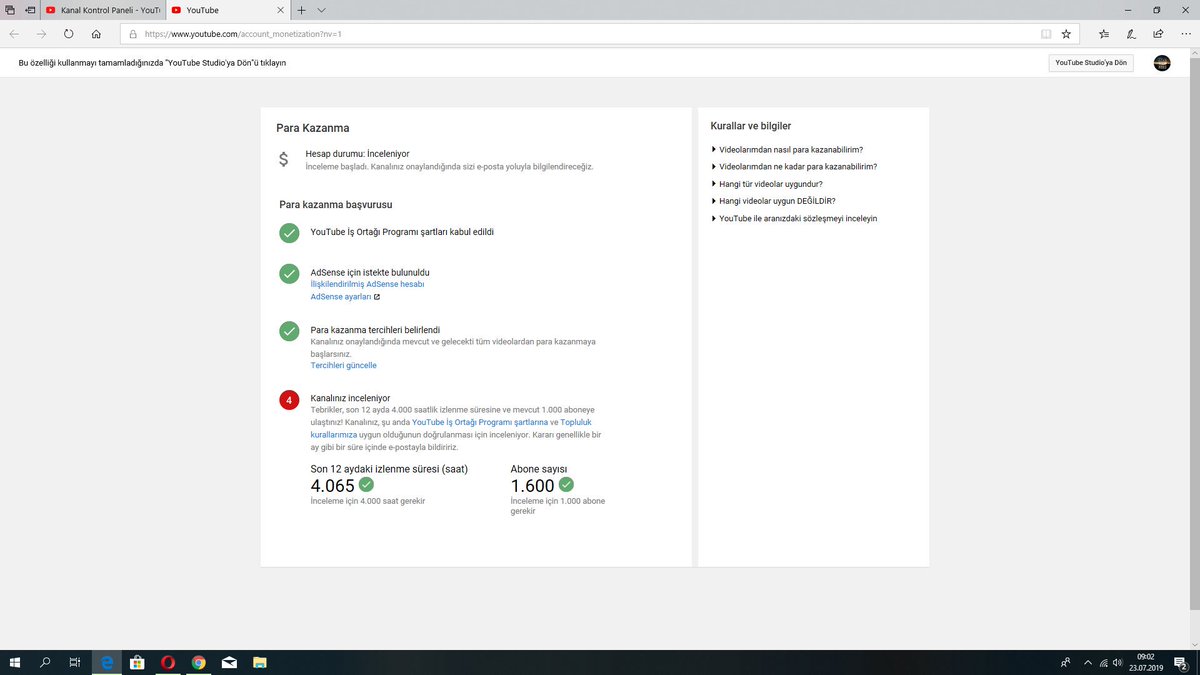Open File Explorer from taskbar
1200x675 pixels.
(x=259, y=662)
